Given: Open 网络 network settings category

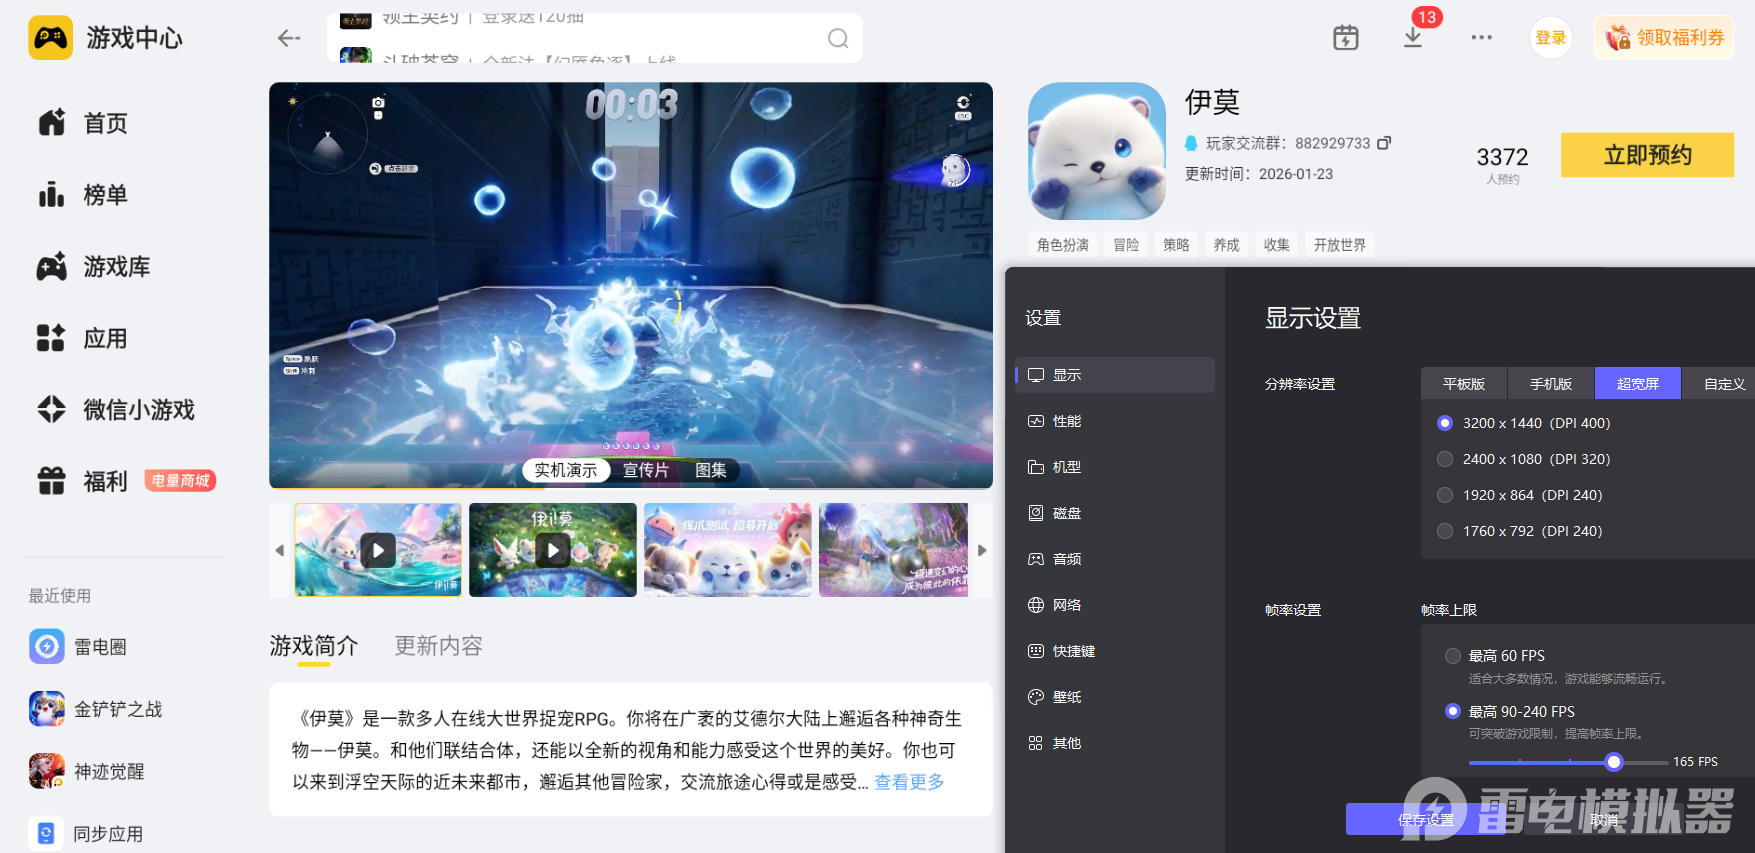Looking at the screenshot, I should [x=1115, y=605].
